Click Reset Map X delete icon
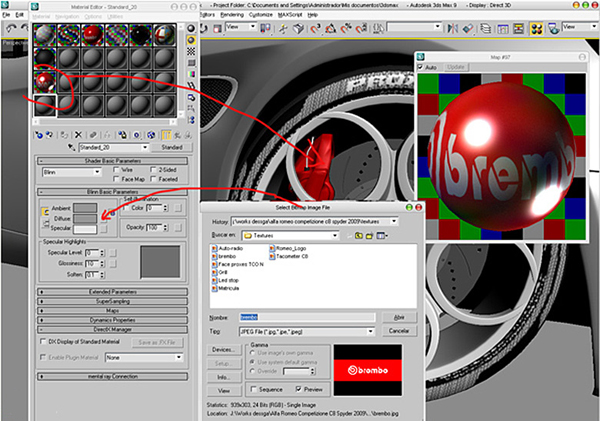Image resolution: width=600 pixels, height=421 pixels. [78, 135]
